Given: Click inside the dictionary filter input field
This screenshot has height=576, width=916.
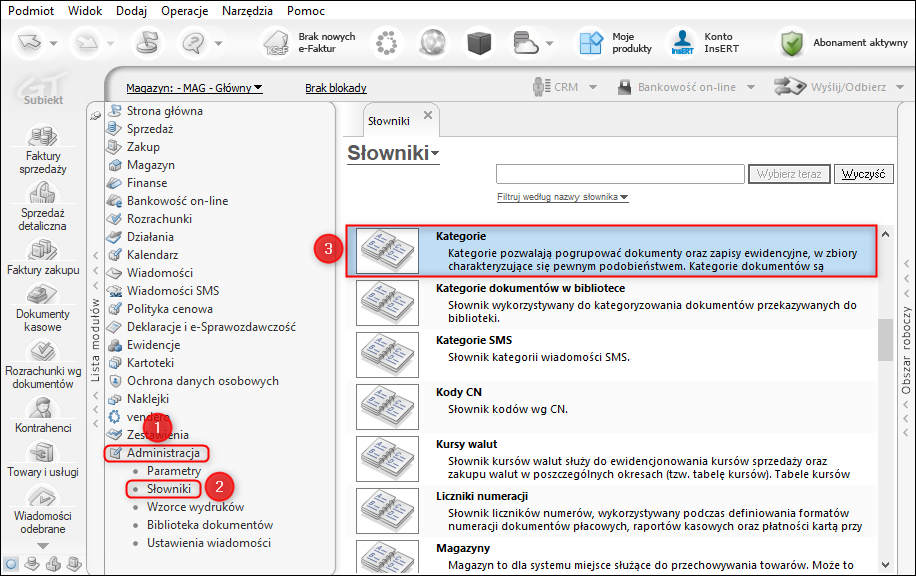Looking at the screenshot, I should click(x=620, y=174).
